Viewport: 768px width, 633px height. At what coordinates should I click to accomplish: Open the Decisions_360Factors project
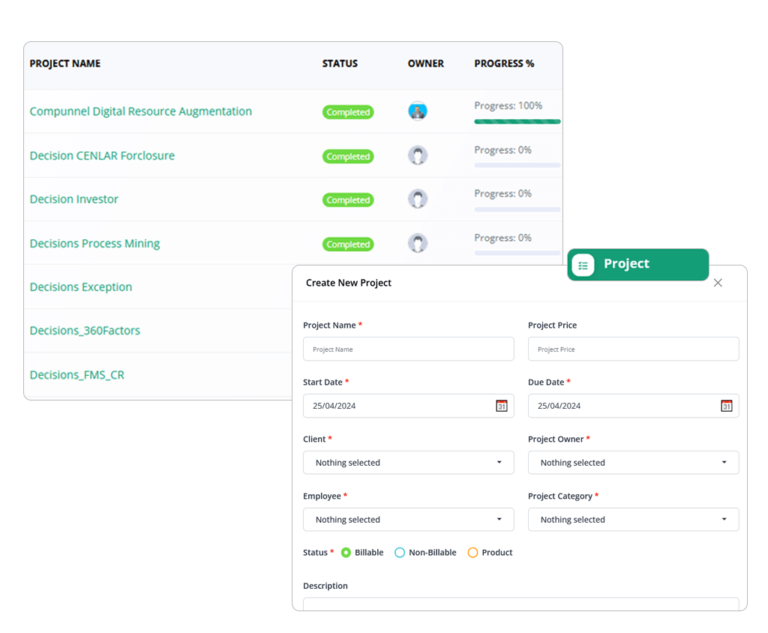pos(85,331)
